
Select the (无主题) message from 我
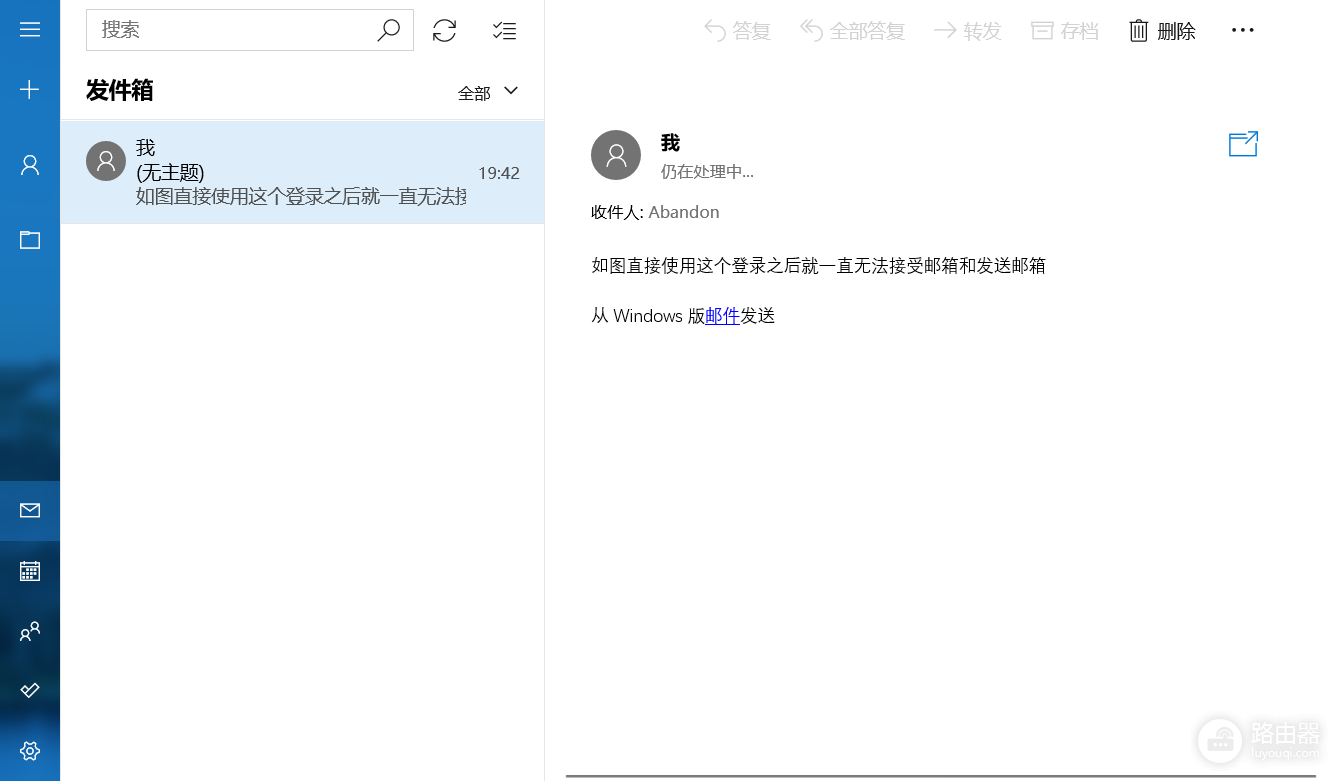tap(302, 172)
